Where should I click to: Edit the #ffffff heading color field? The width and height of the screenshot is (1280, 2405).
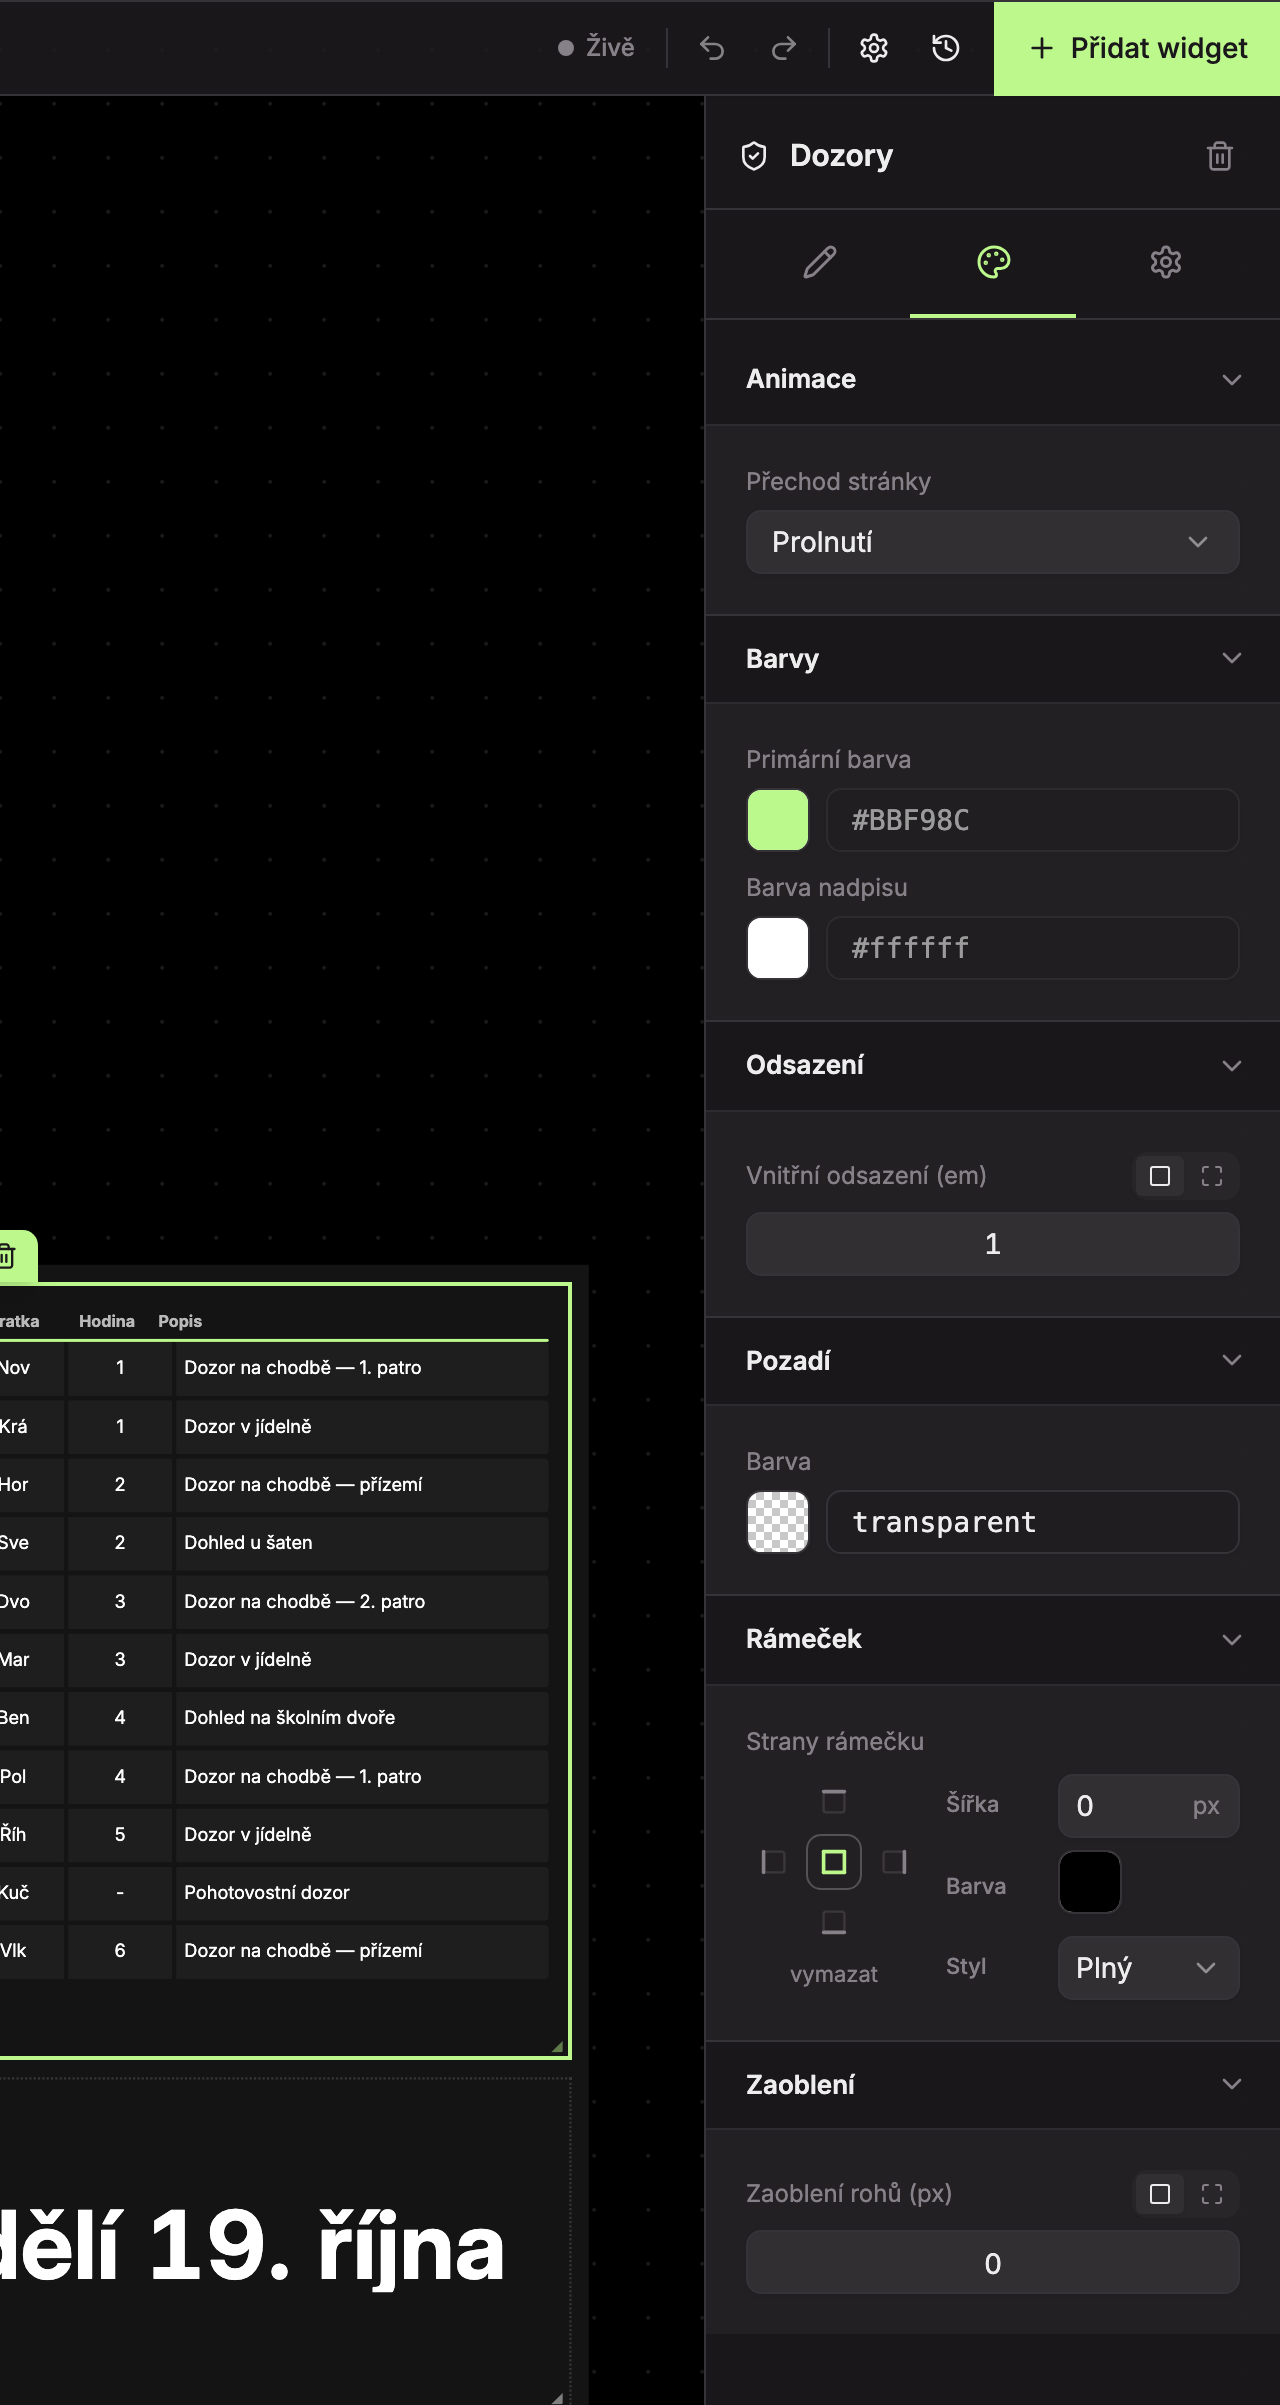[x=1033, y=948]
